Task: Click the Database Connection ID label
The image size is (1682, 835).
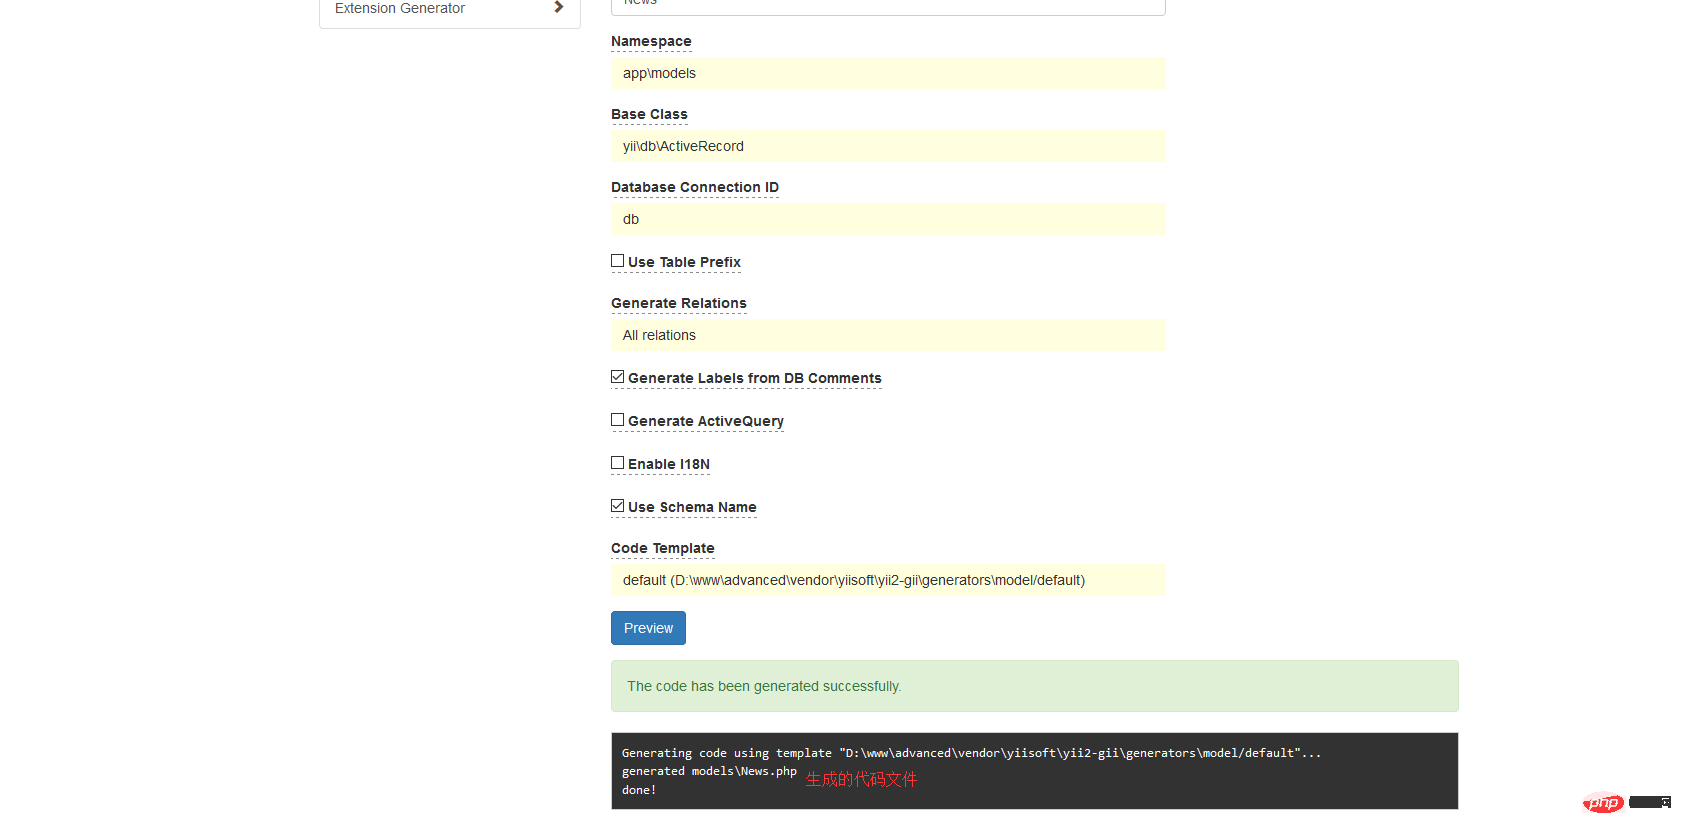Action: [x=695, y=187]
